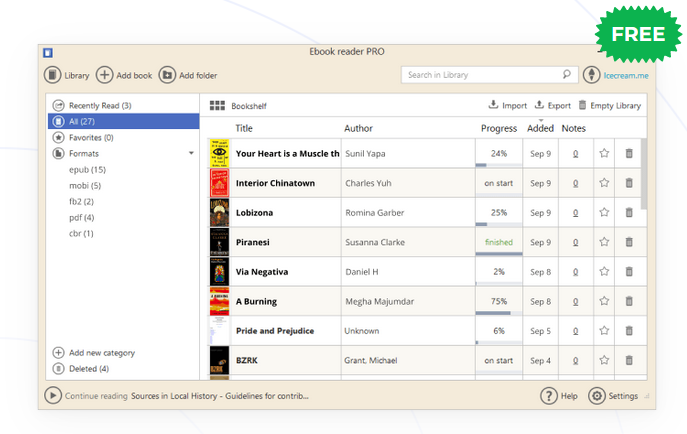This screenshot has width=687, height=434.
Task: Delete A Burning via trash icon
Action: (629, 301)
